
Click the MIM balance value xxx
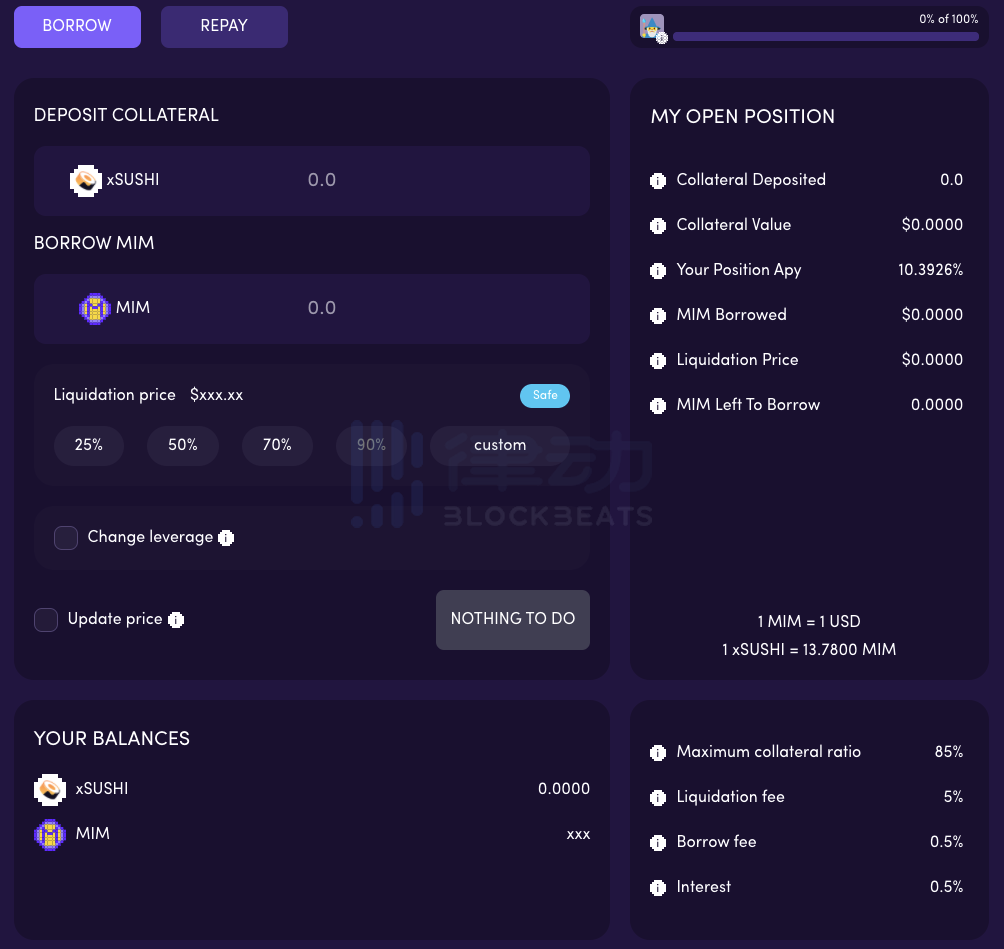(578, 834)
